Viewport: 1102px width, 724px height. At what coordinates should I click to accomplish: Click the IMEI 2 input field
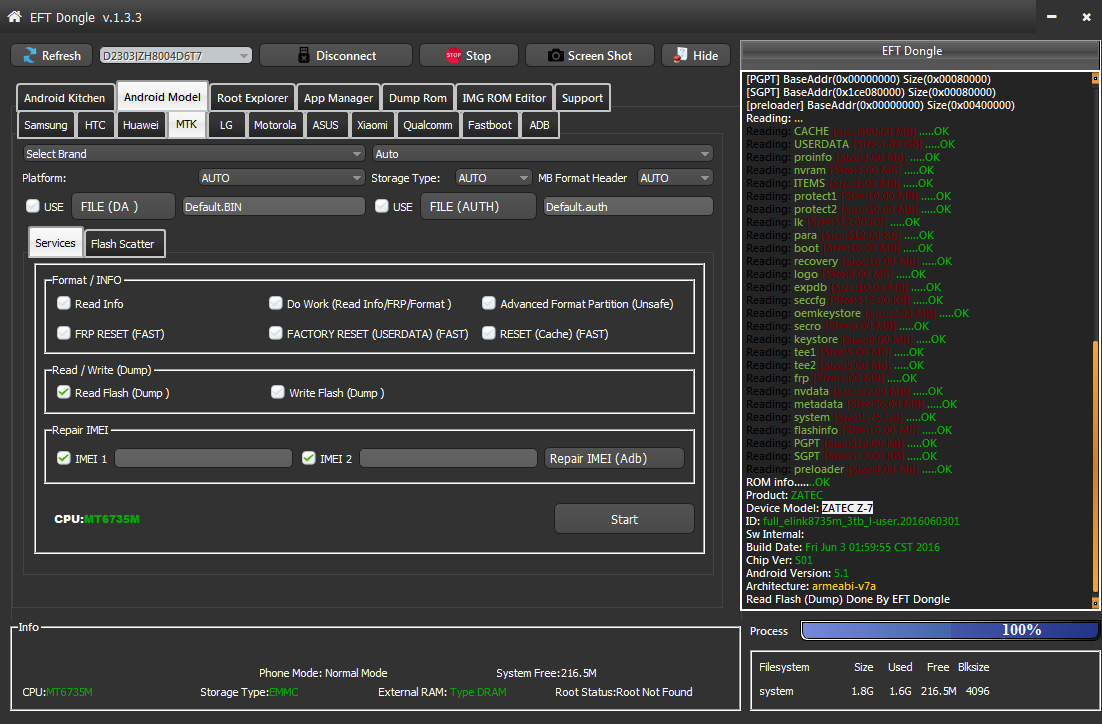coord(448,458)
